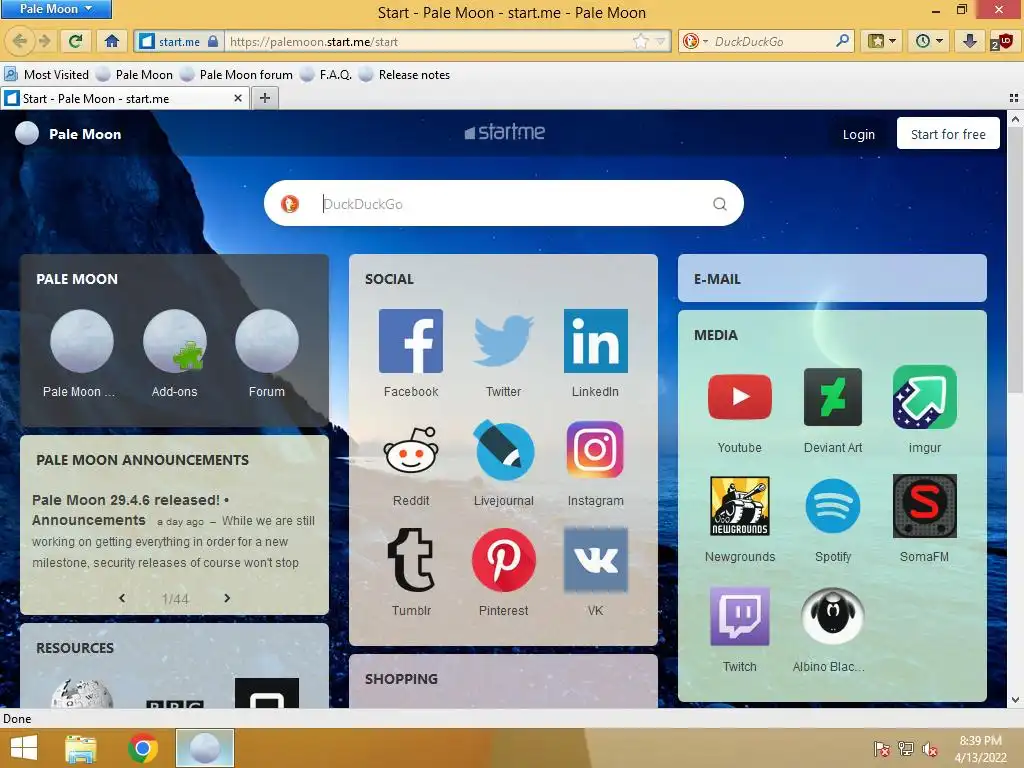Click the magnifier in the start.me search box
Viewport: 1024px width, 768px height.
click(x=720, y=204)
